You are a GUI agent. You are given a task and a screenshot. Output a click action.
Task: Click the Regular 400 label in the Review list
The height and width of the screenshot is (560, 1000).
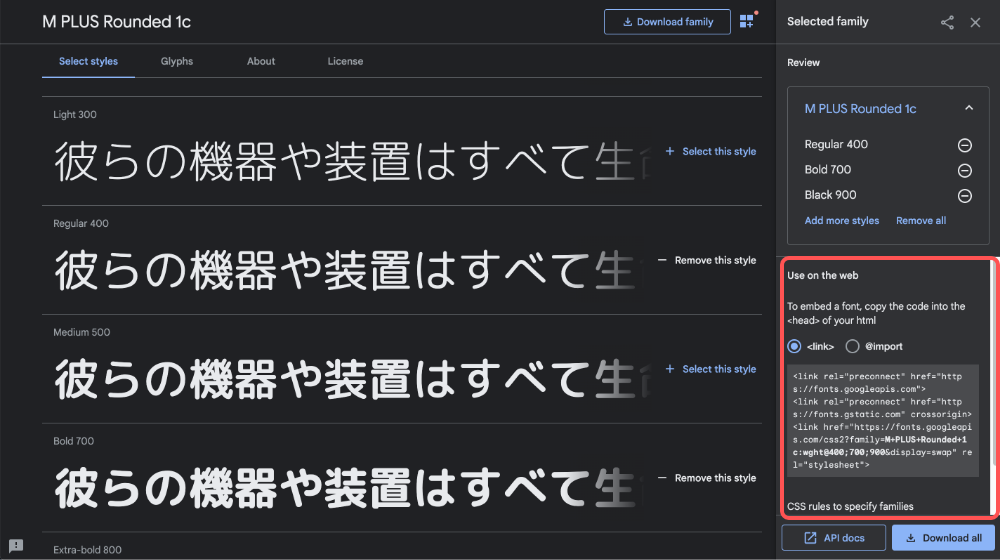pyautogui.click(x=836, y=144)
